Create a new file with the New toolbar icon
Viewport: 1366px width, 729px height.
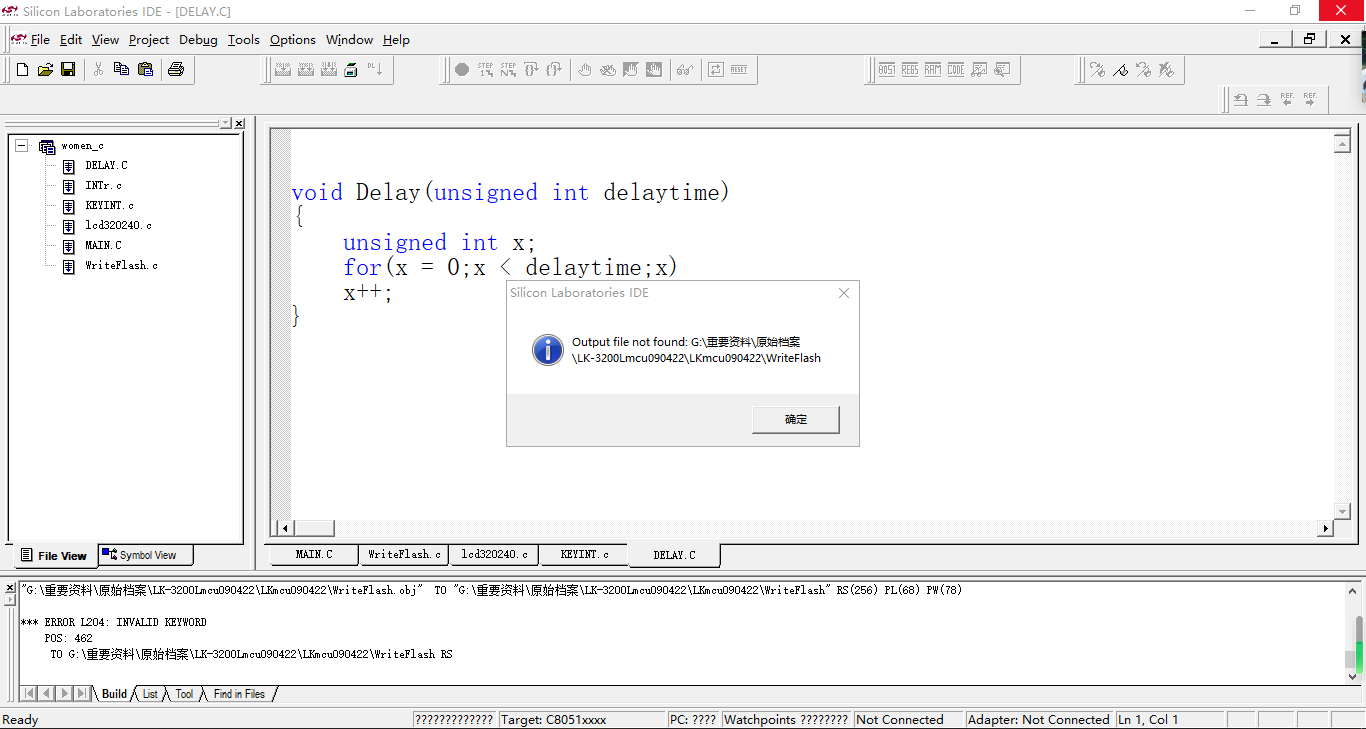[x=22, y=69]
